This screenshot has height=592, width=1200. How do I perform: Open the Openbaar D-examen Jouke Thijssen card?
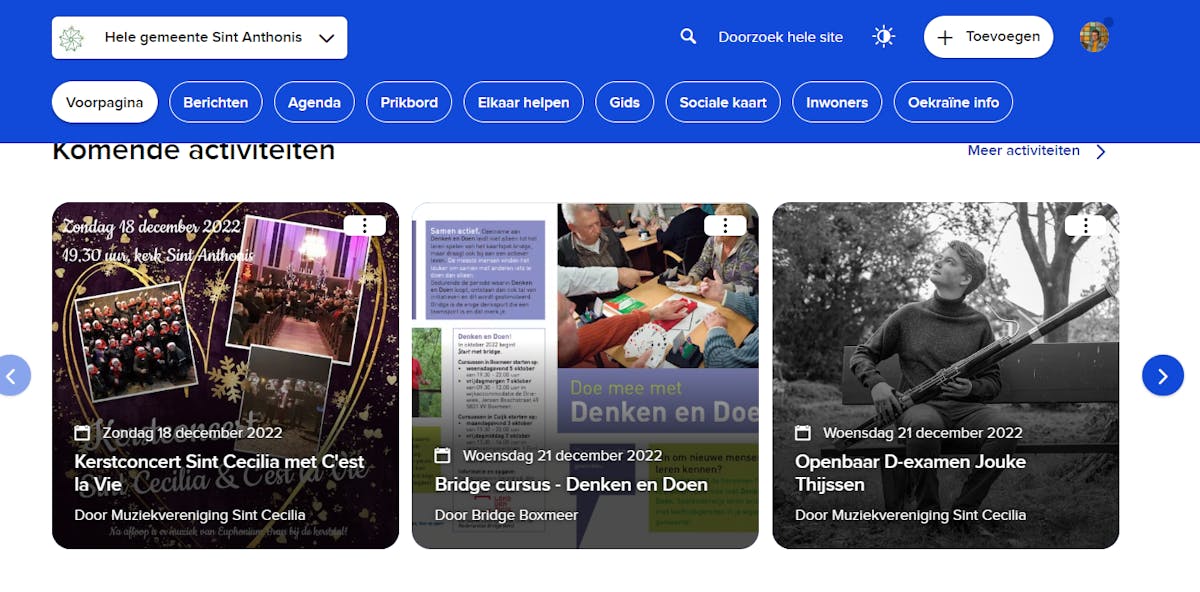point(945,473)
